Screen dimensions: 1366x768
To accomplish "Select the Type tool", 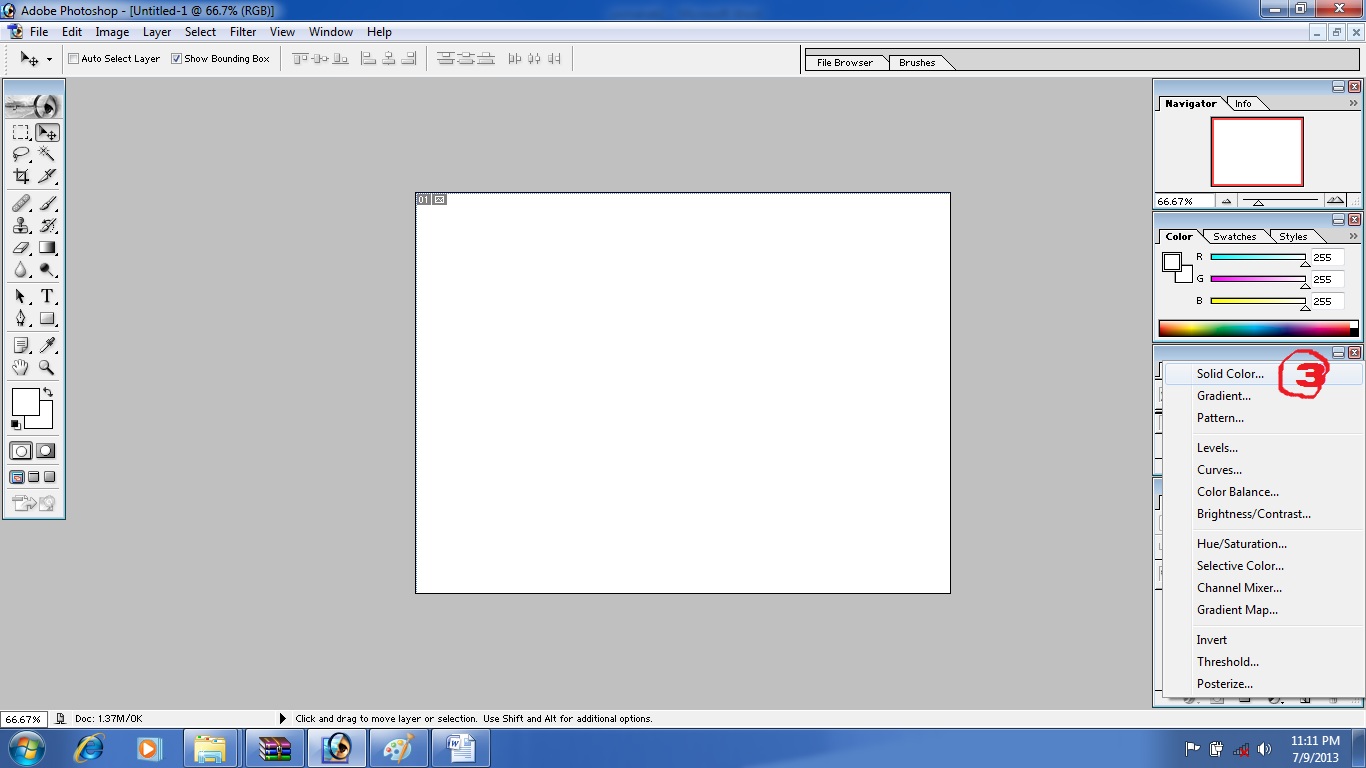I will [45, 296].
